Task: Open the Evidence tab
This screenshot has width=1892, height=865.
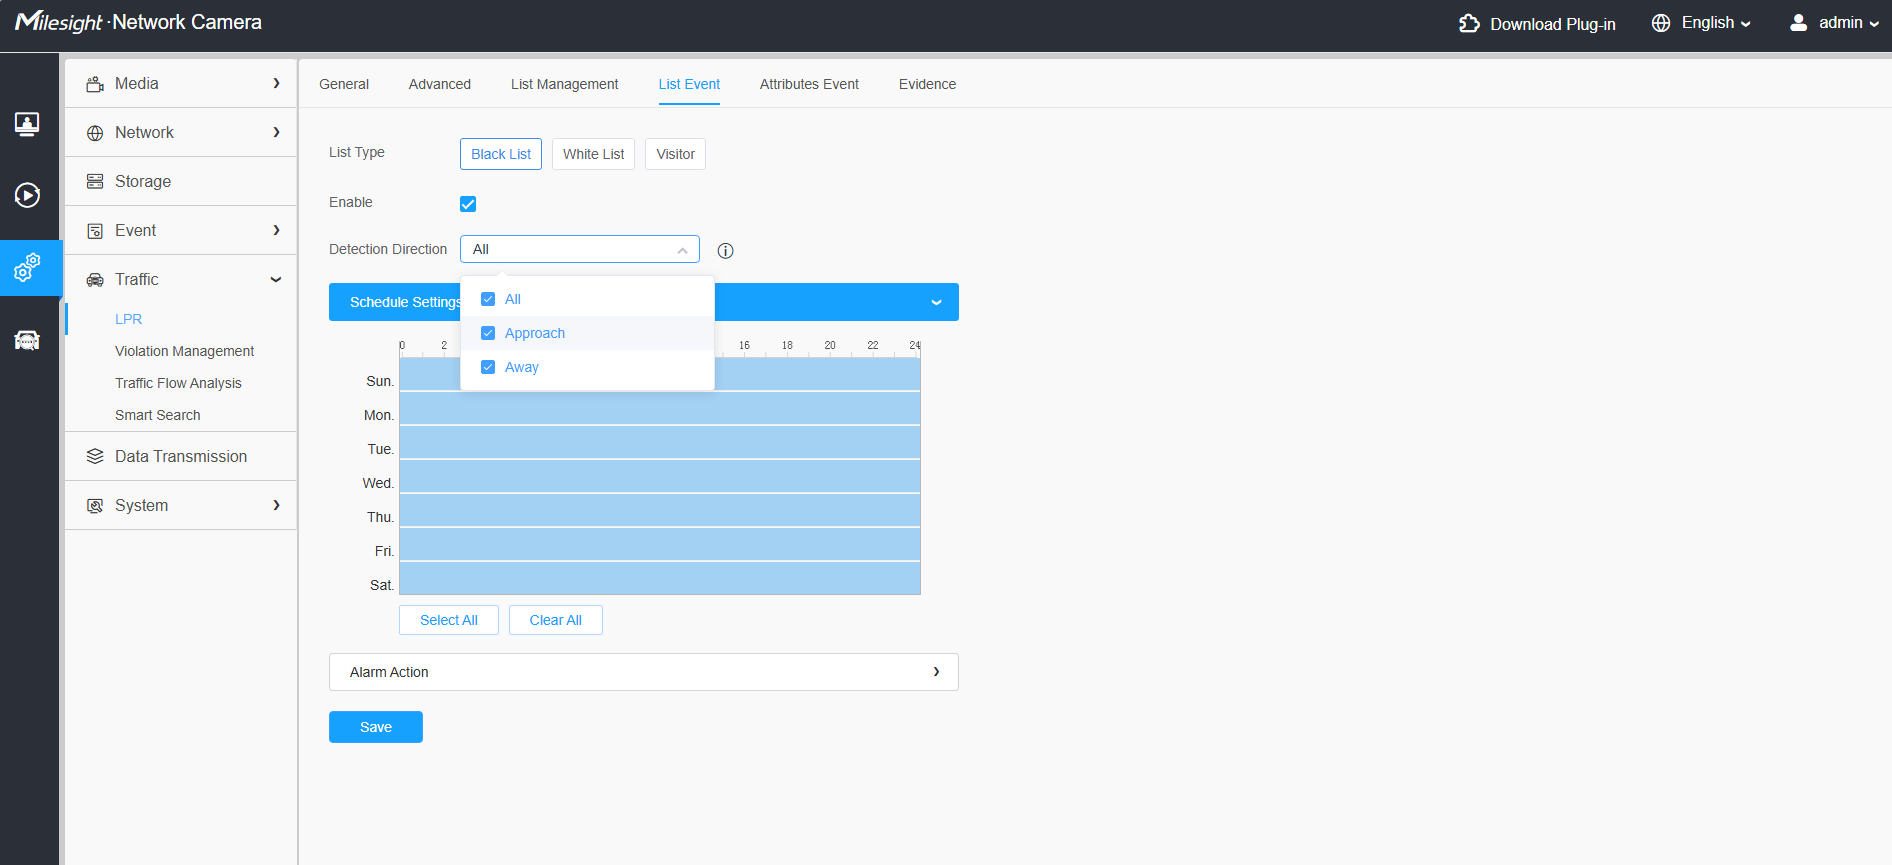Action: (927, 84)
